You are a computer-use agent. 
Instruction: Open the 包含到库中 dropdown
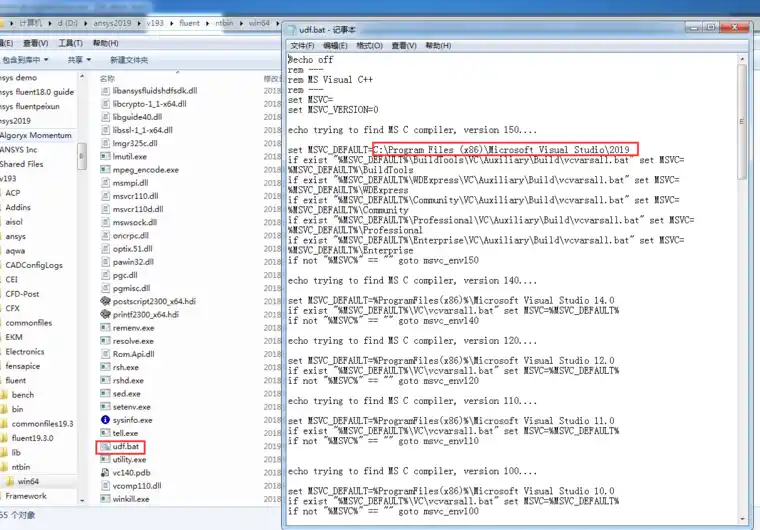point(25,60)
